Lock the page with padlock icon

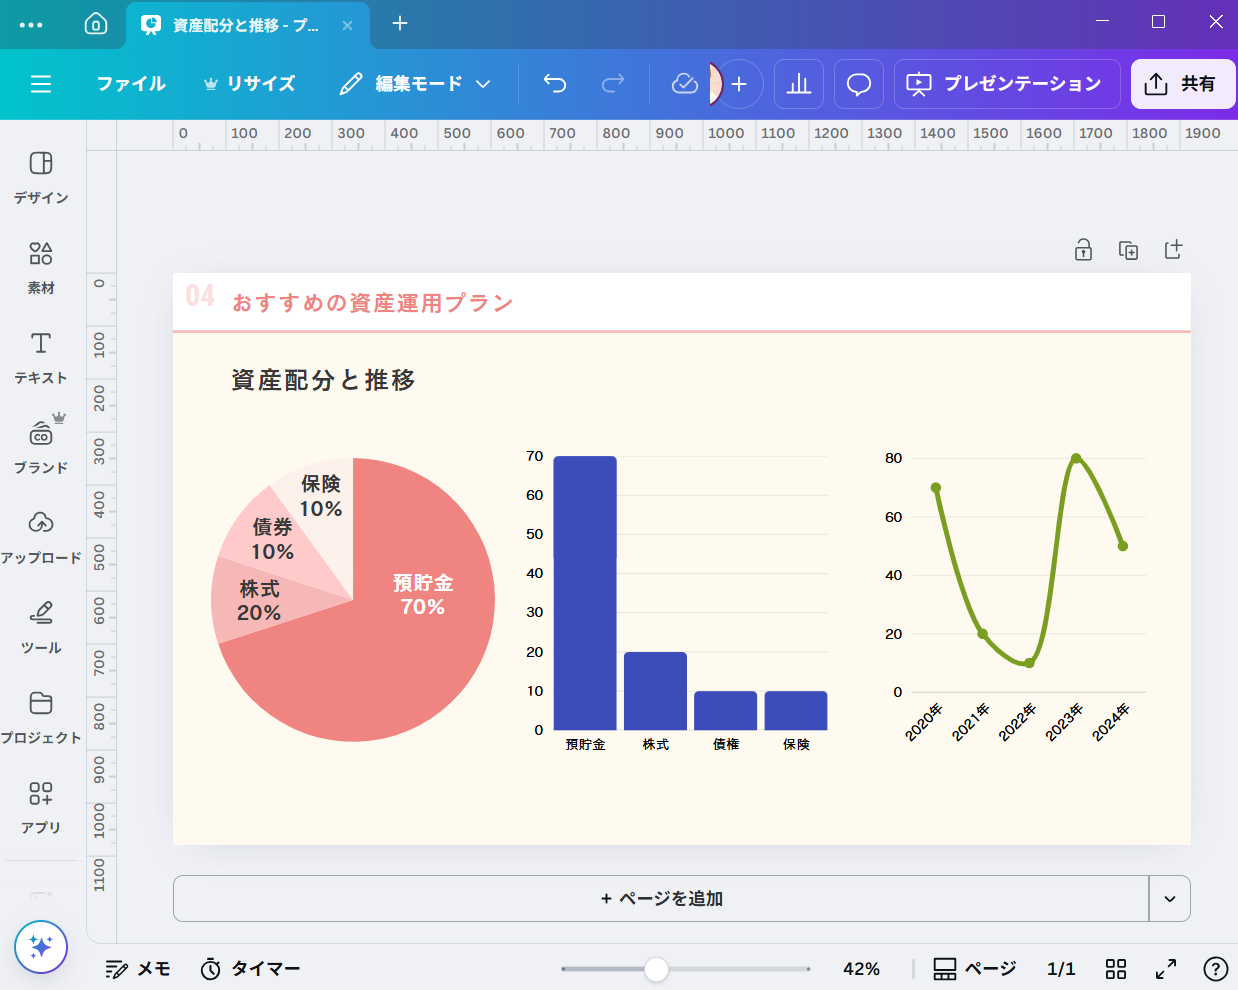(x=1083, y=250)
